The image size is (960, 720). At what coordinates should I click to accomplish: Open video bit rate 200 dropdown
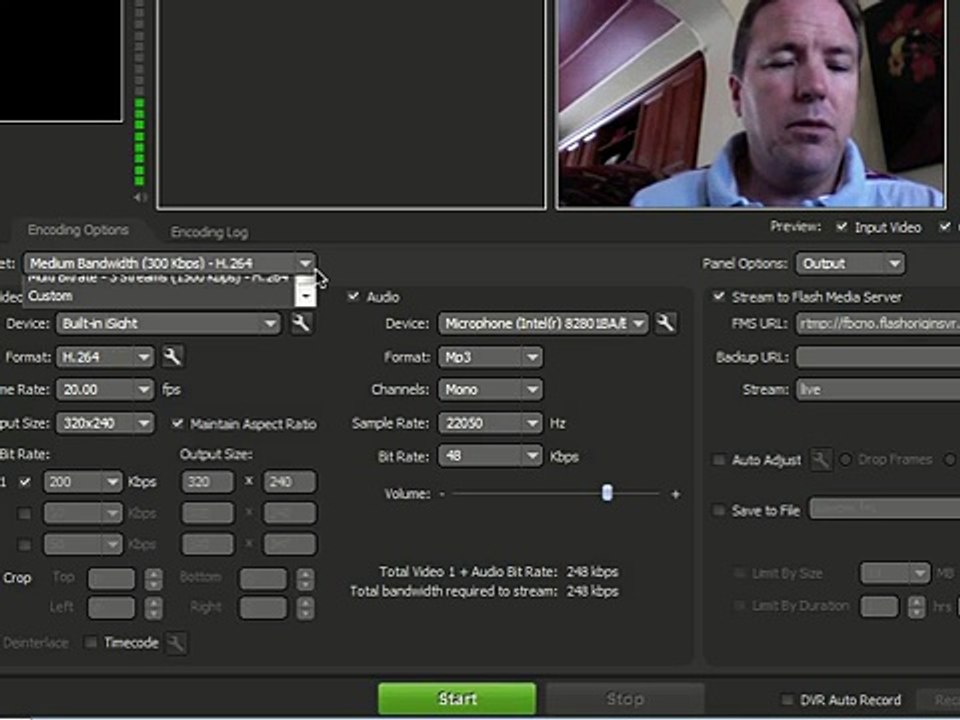[x=83, y=482]
